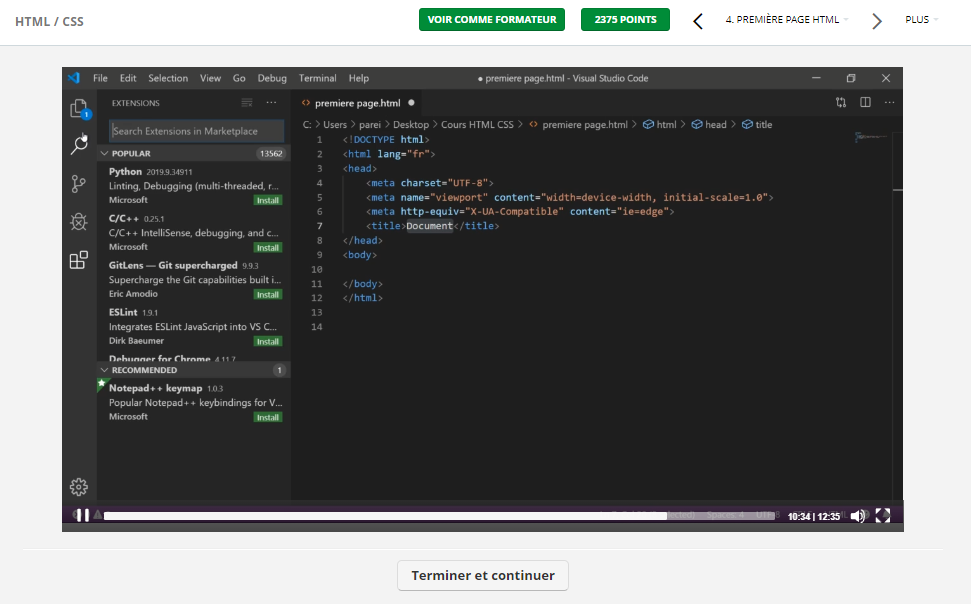Click breadcrumb 'title' symbol
Screen dimensions: 971x604
[757, 125]
